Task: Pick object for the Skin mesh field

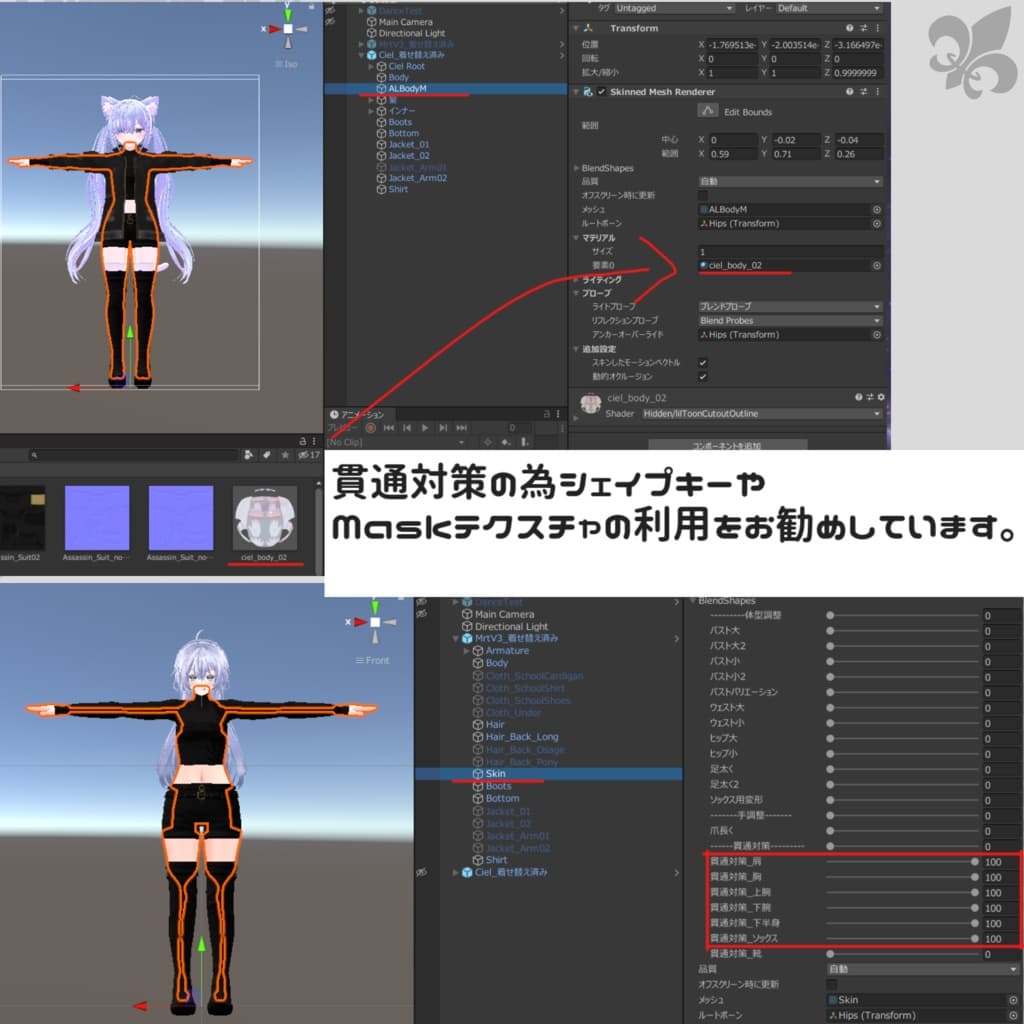Action: [1013, 1000]
